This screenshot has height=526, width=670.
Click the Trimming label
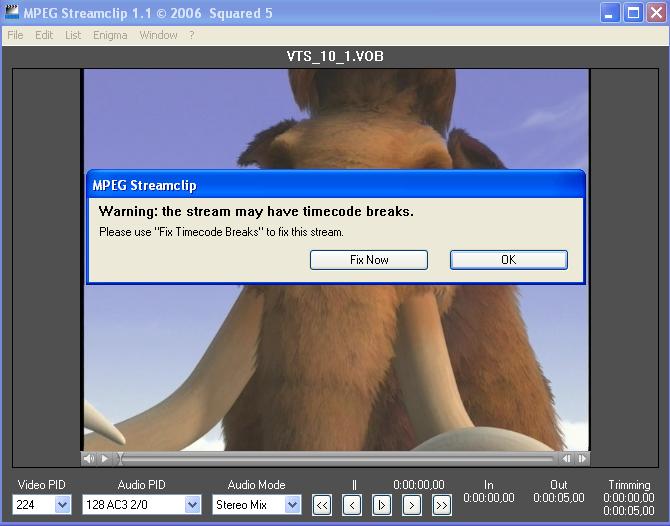[x=629, y=485]
